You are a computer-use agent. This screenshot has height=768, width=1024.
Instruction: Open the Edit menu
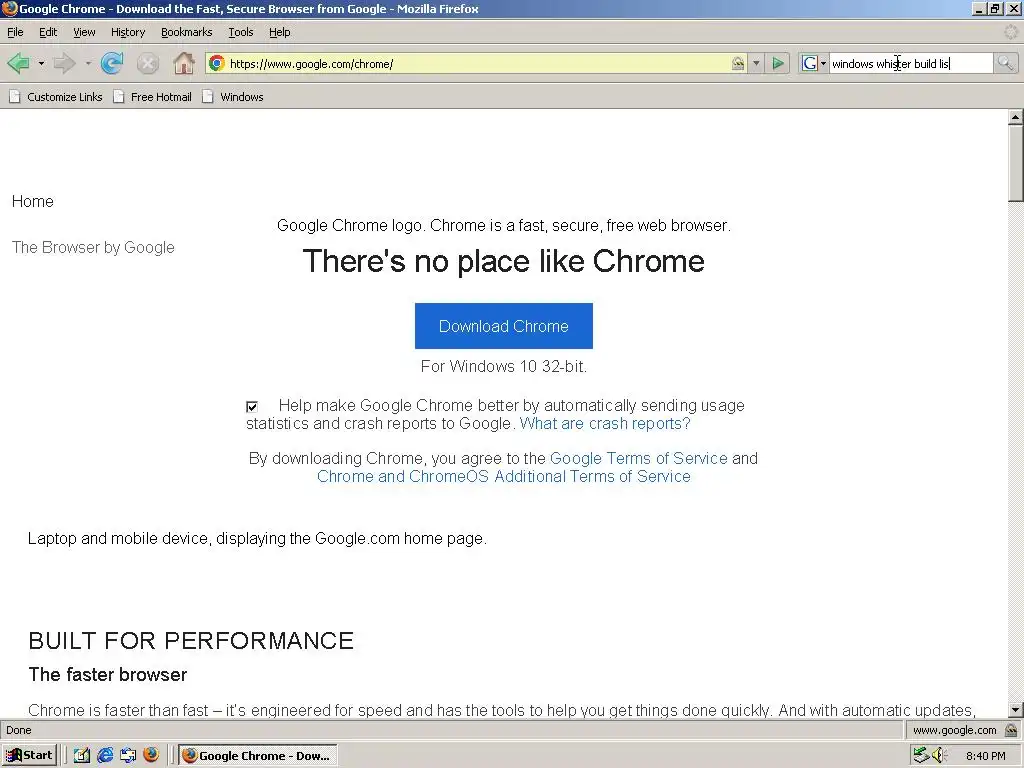pos(48,32)
